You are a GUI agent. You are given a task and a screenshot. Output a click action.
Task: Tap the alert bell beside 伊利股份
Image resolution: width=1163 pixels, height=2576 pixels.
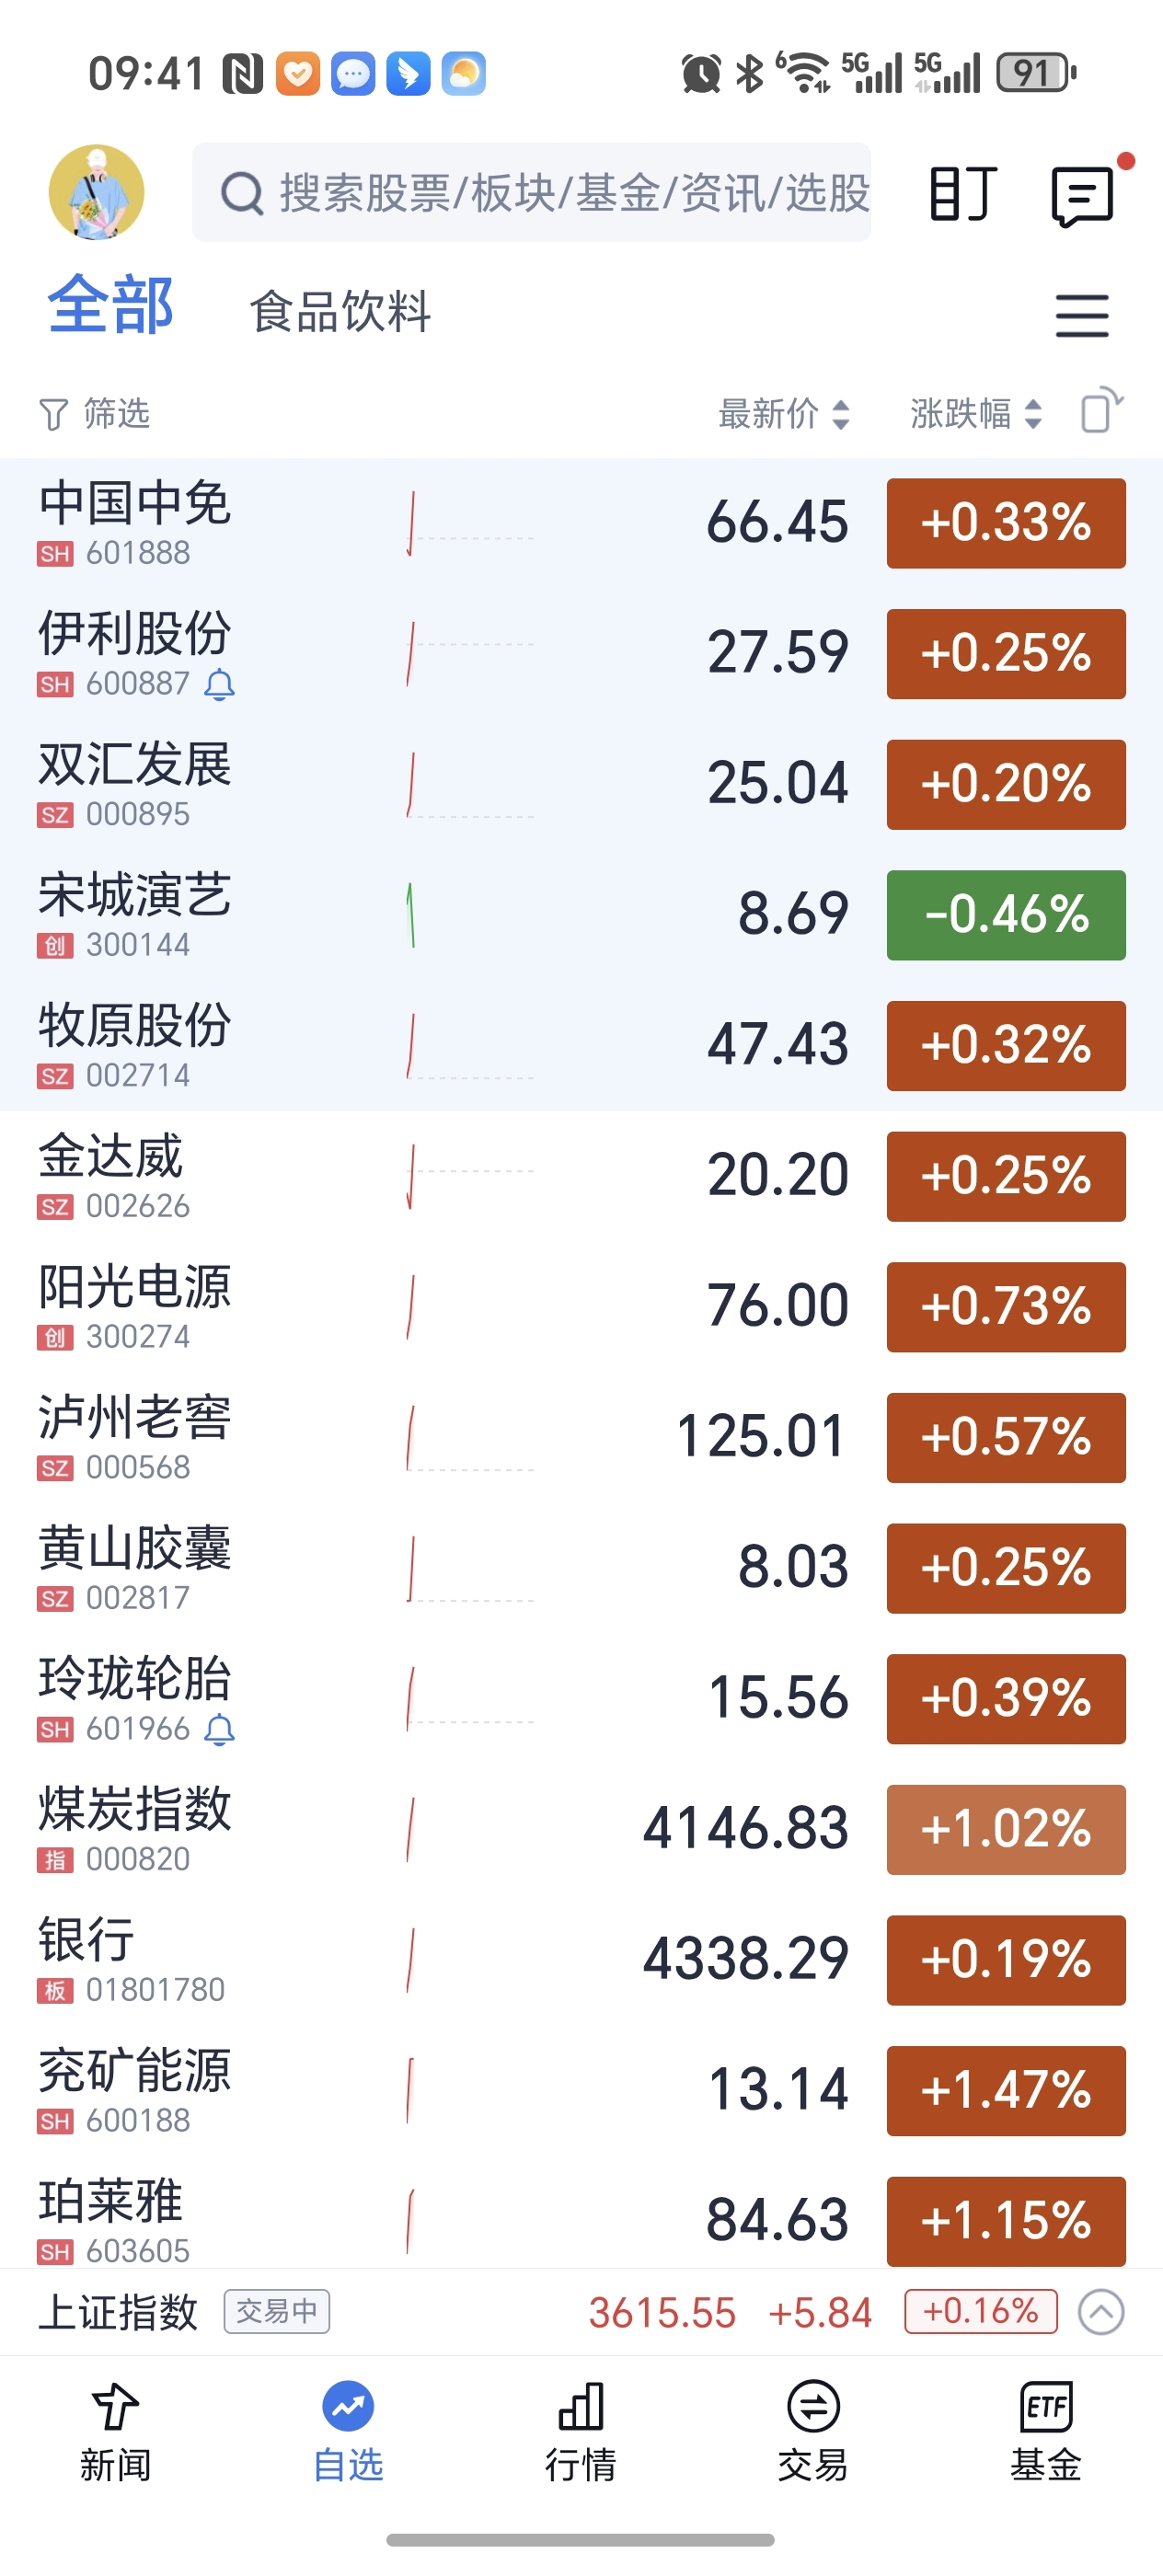pos(219,685)
